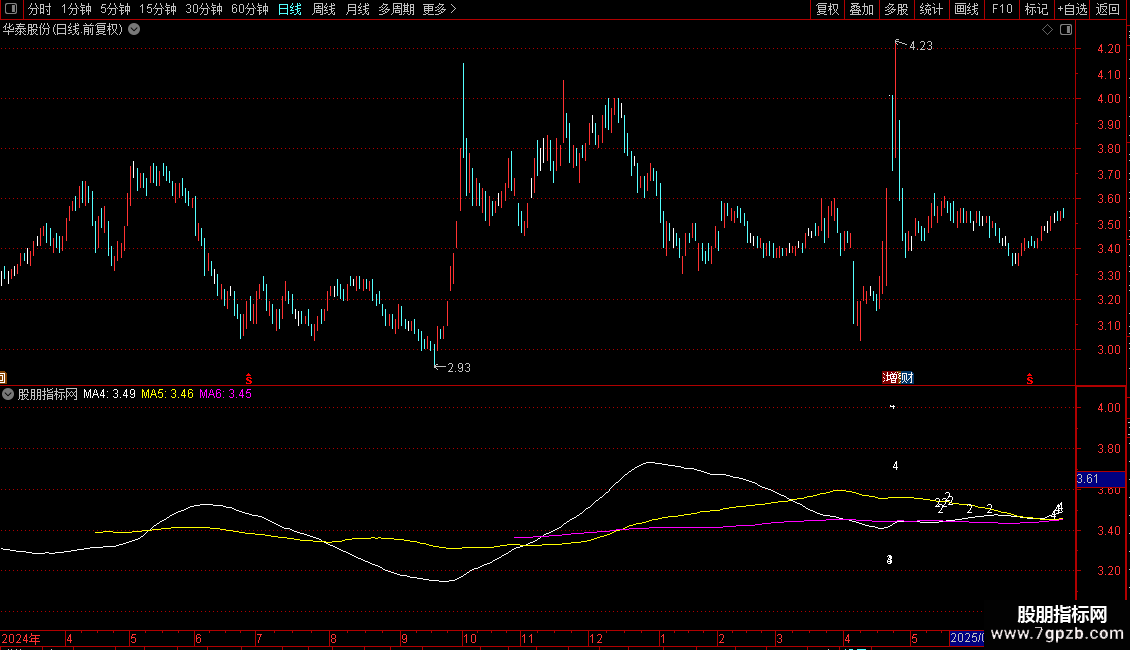Add stock with +自选 button
The image size is (1130, 650).
1072,9
